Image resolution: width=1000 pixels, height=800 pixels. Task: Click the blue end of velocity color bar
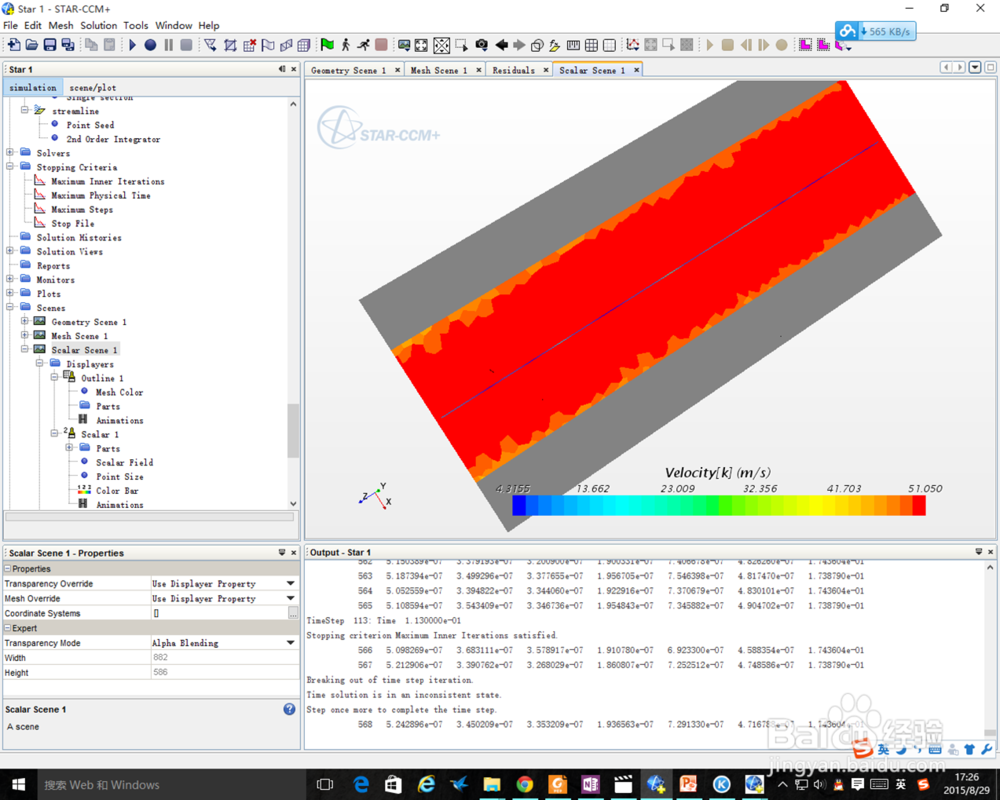coord(519,505)
